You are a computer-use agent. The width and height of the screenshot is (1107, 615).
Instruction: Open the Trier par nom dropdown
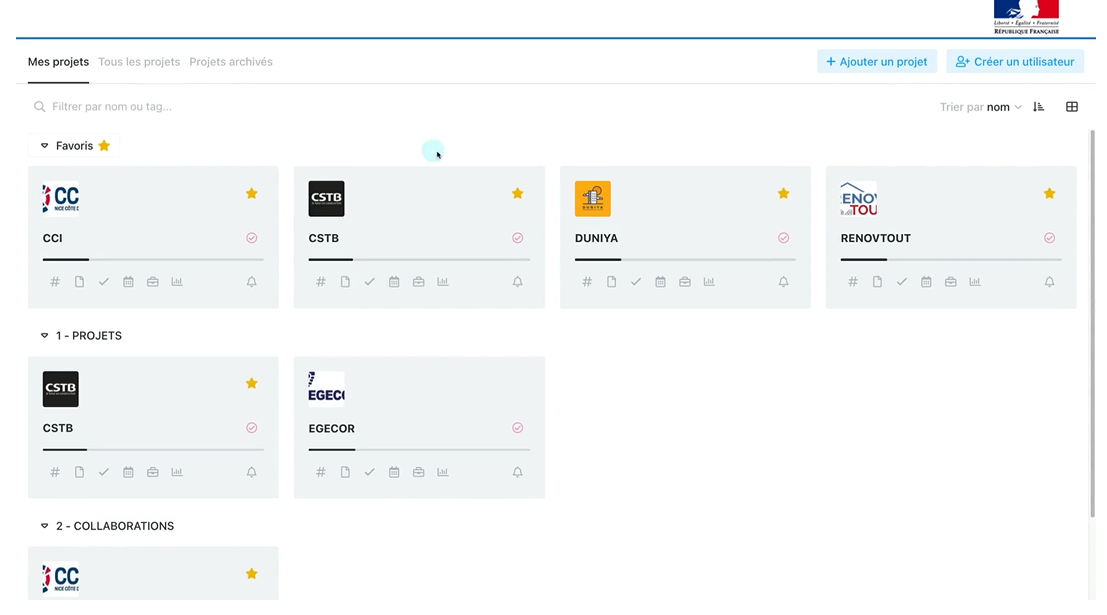(998, 106)
